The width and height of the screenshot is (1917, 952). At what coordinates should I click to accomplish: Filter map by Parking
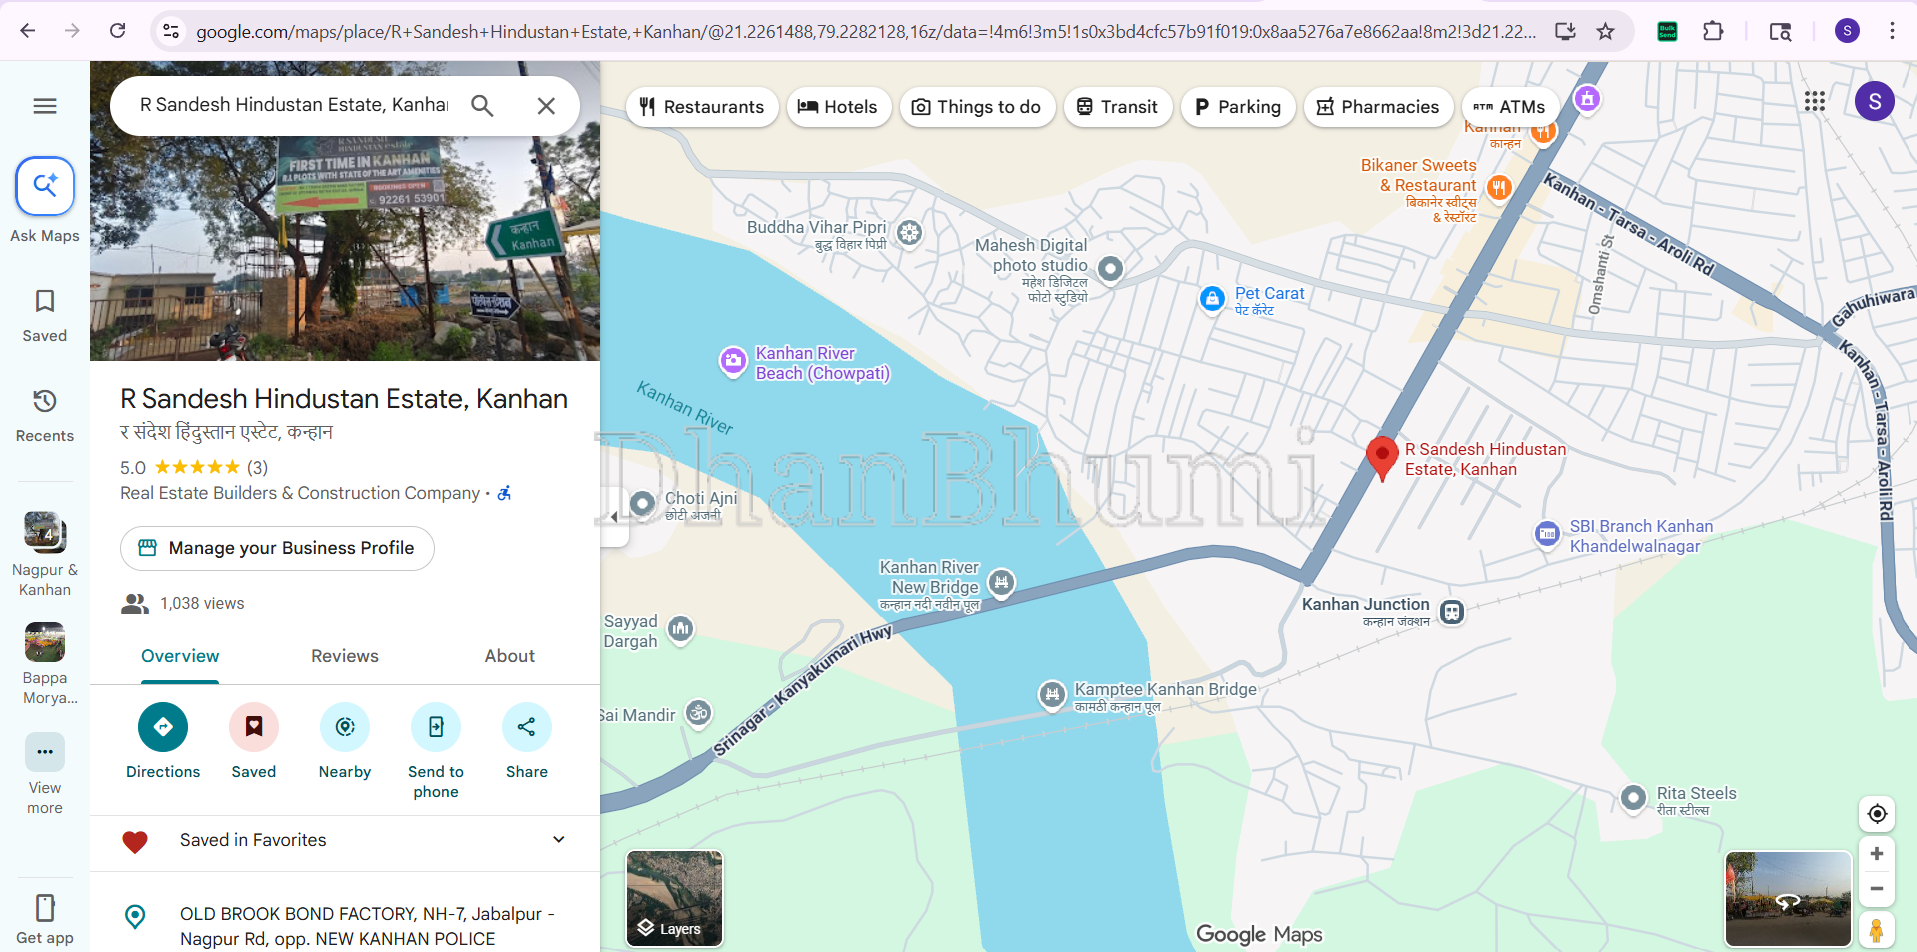click(x=1238, y=107)
